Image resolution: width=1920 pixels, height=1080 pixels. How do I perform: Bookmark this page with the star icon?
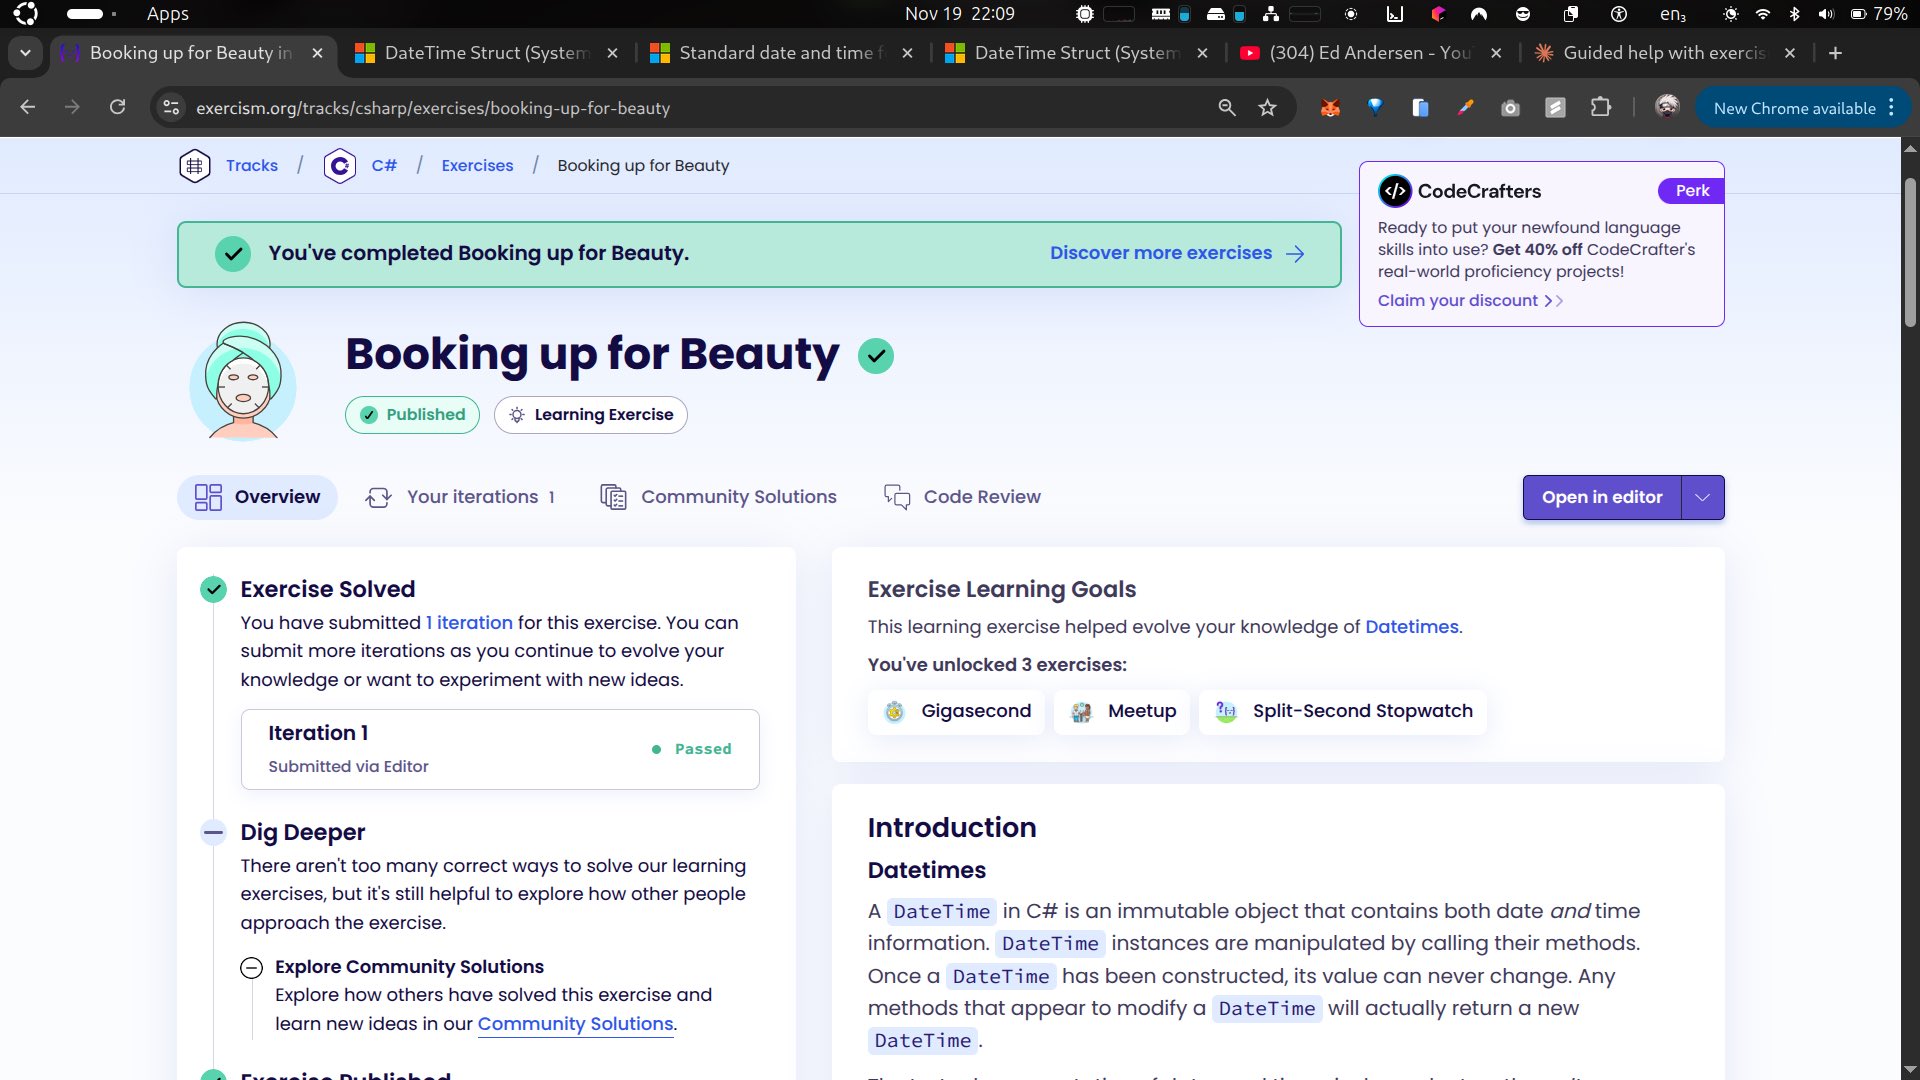(x=1267, y=108)
